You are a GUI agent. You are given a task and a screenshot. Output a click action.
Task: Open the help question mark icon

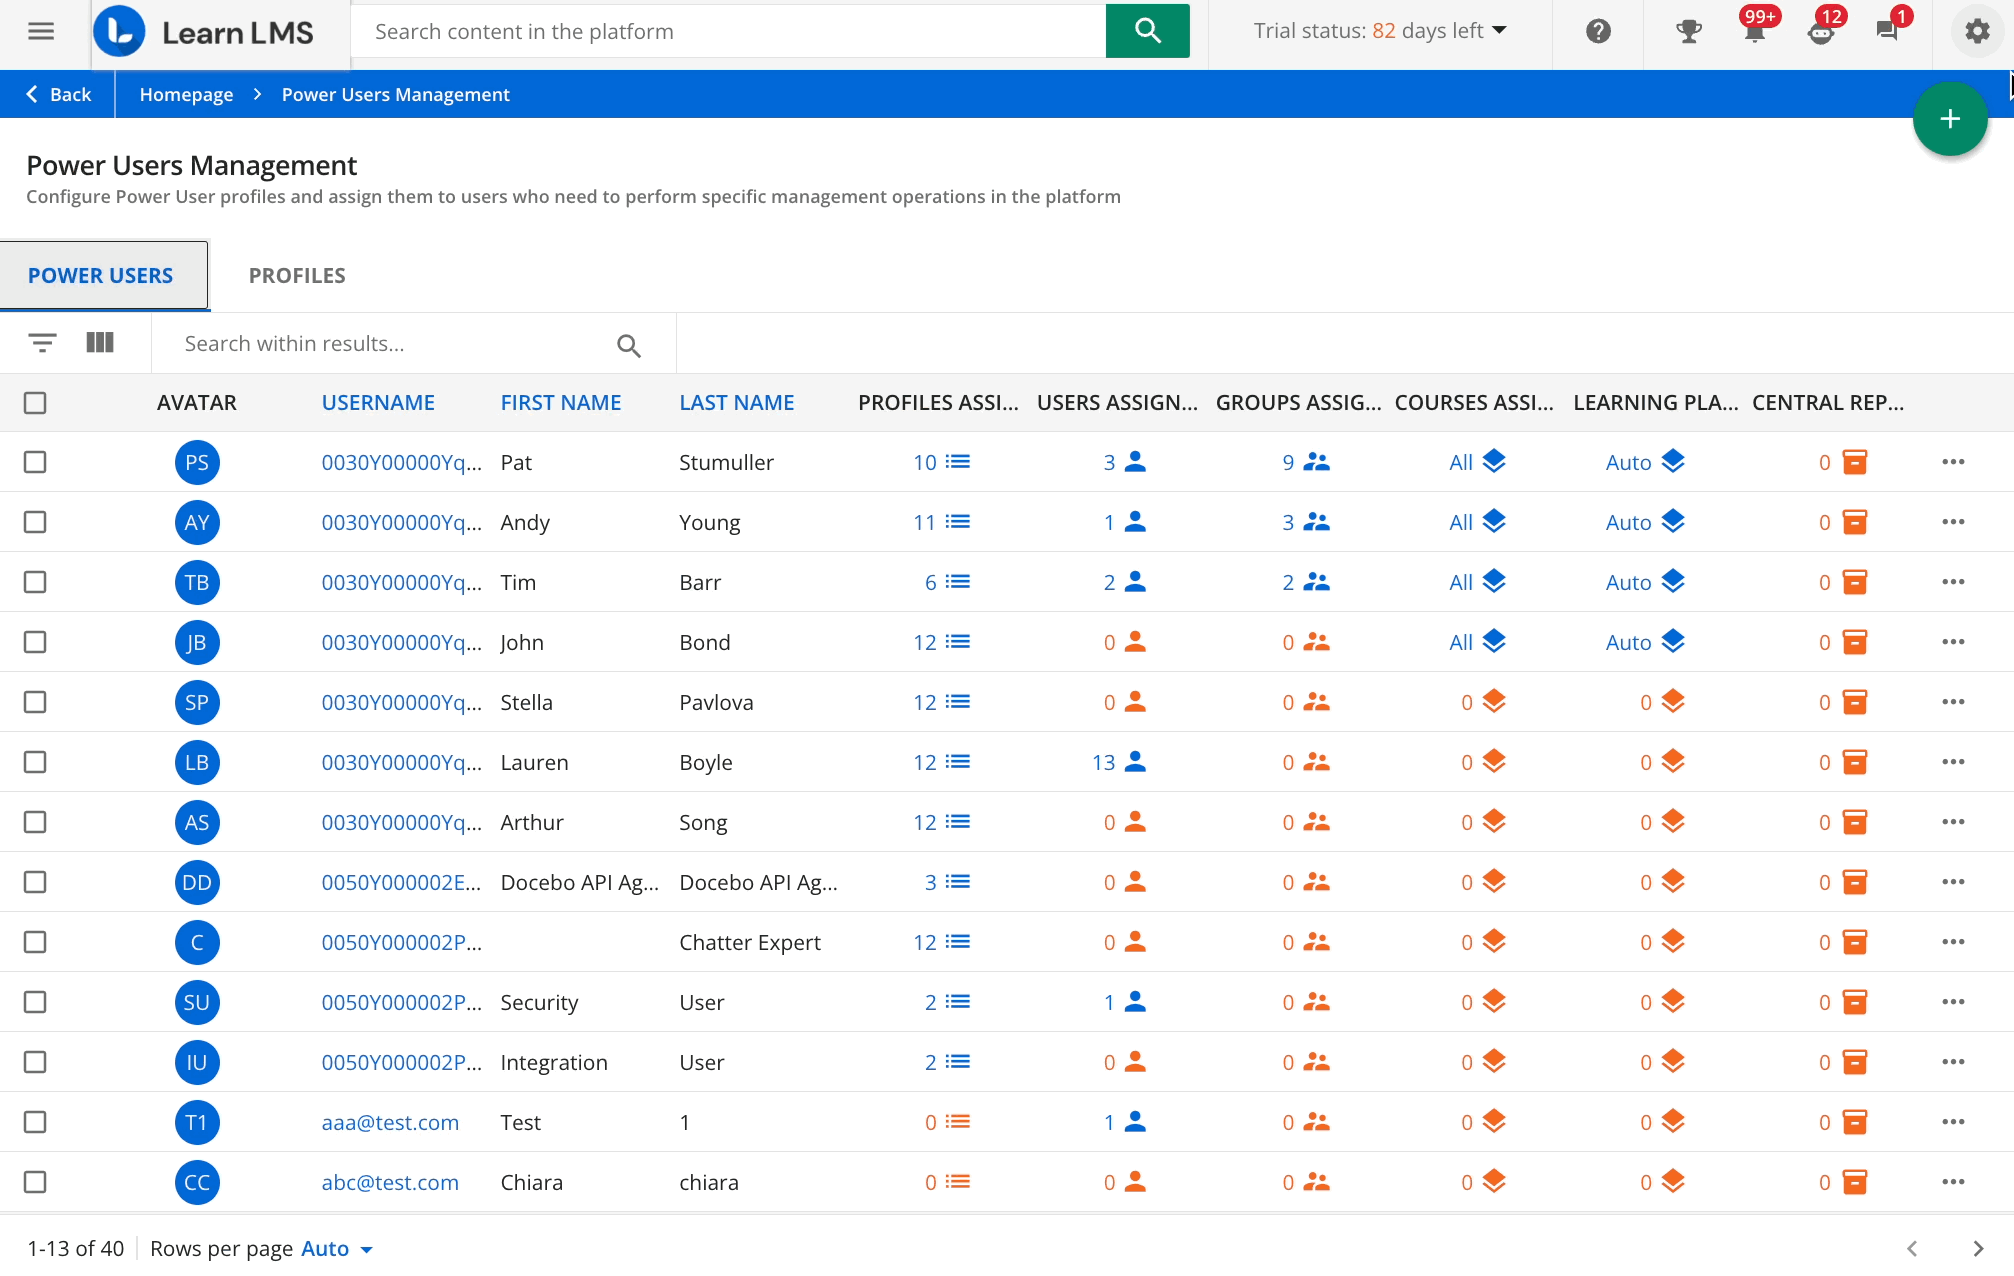point(1598,31)
